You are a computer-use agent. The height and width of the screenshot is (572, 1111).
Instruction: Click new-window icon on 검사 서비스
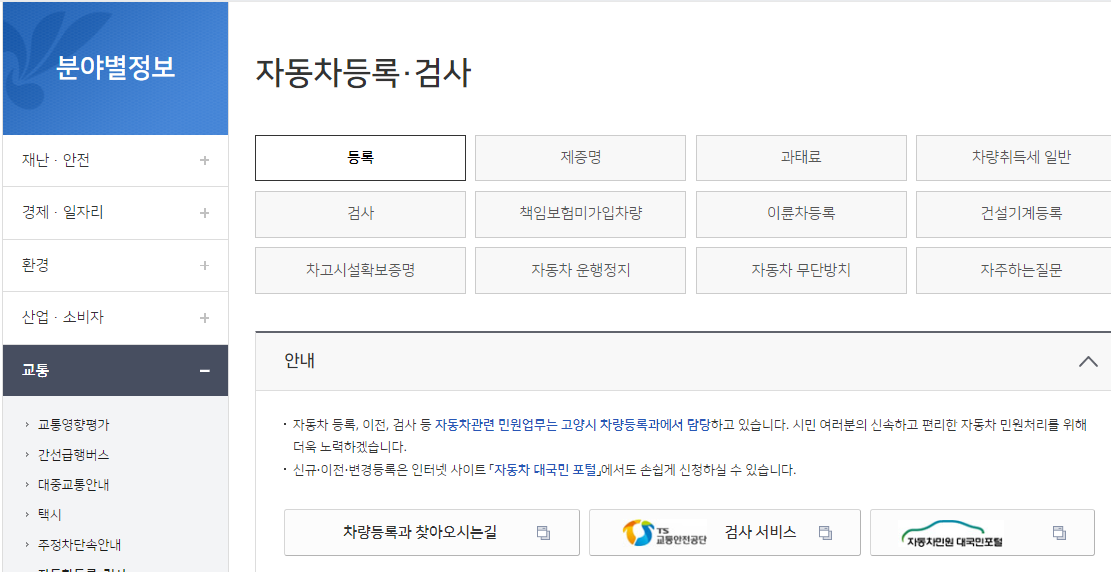(825, 532)
